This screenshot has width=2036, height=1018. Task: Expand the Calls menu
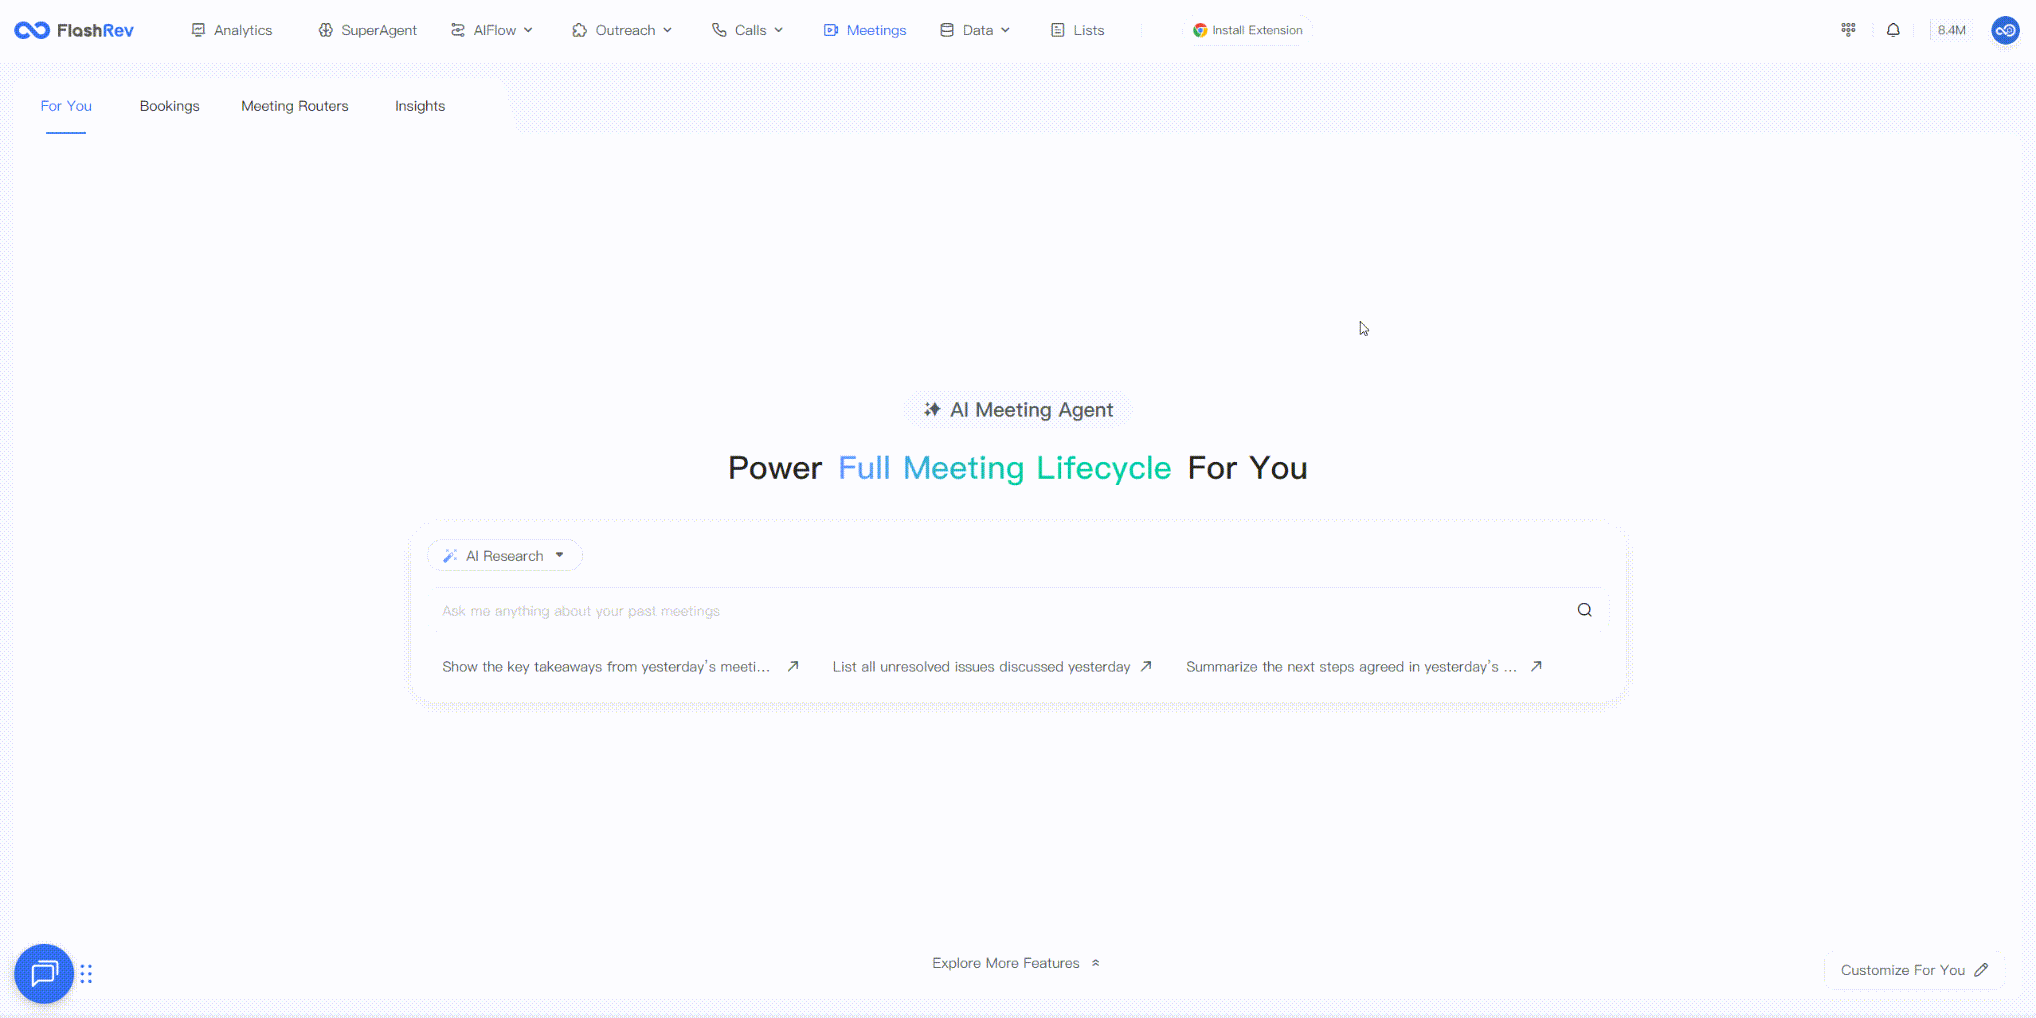pos(747,30)
